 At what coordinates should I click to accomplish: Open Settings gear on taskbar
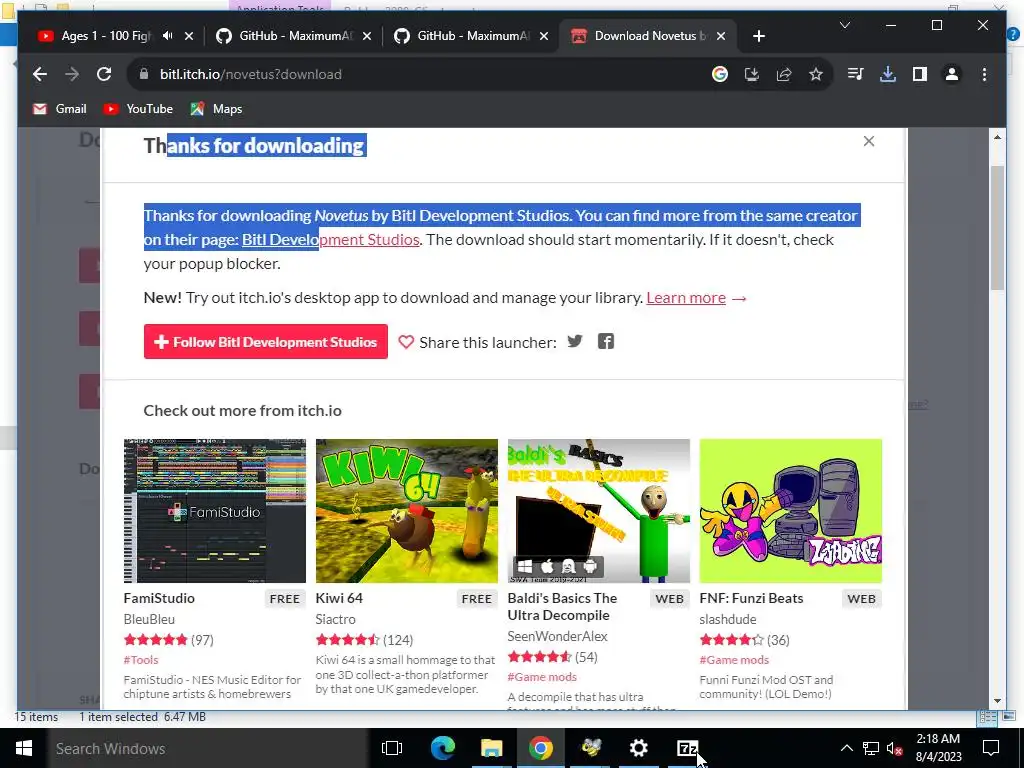pos(638,748)
